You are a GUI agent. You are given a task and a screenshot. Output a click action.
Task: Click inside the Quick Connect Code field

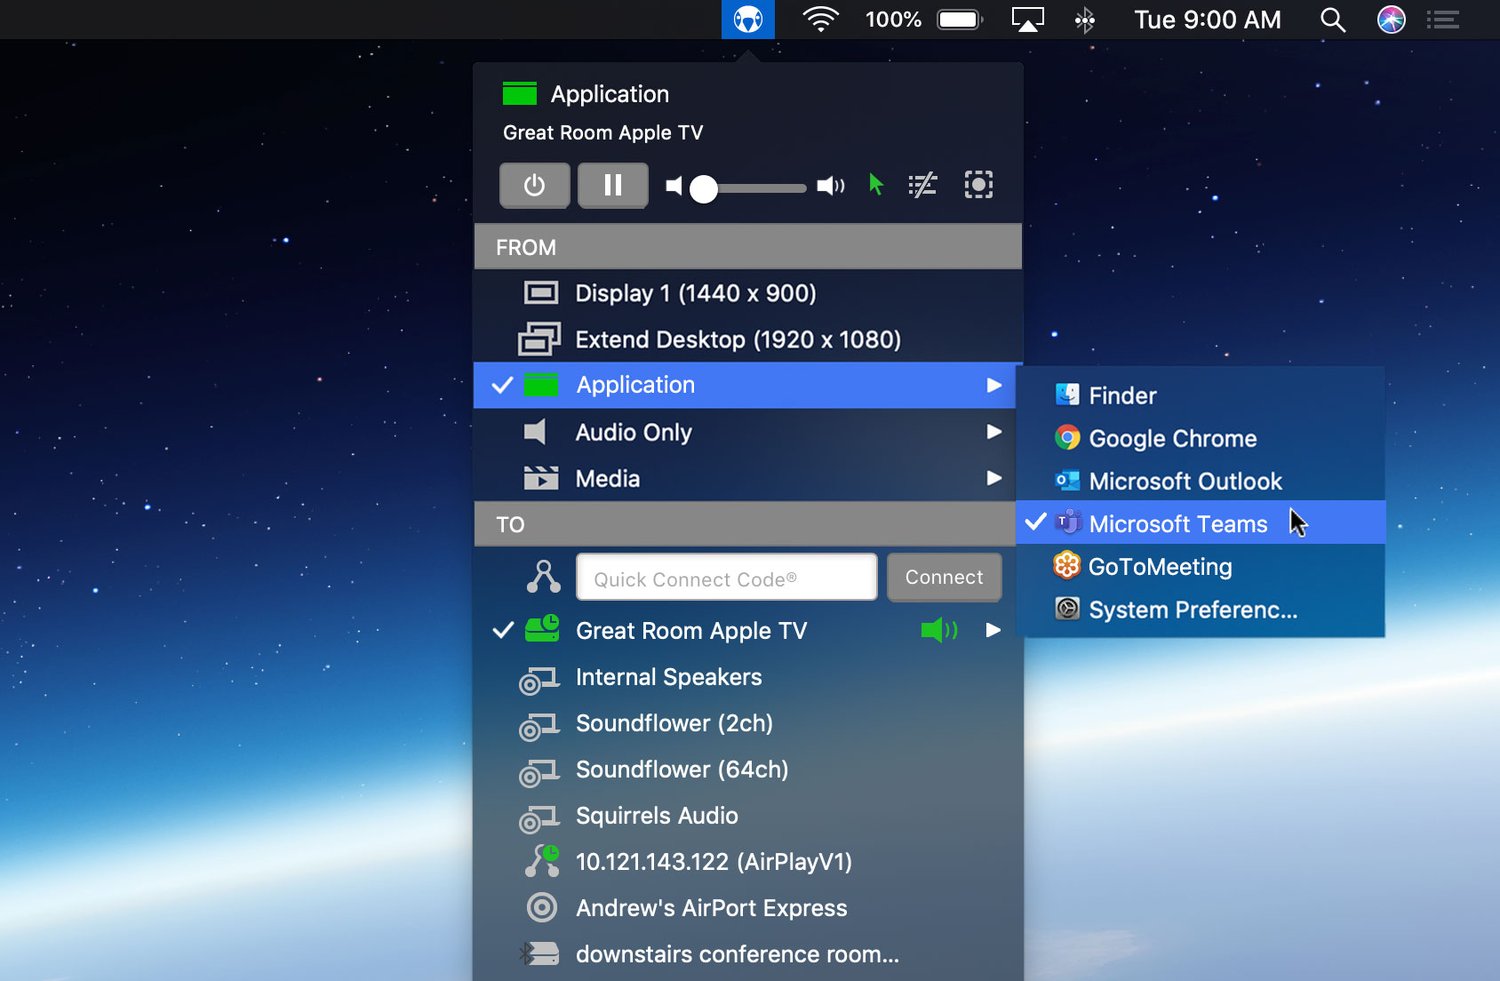726,577
